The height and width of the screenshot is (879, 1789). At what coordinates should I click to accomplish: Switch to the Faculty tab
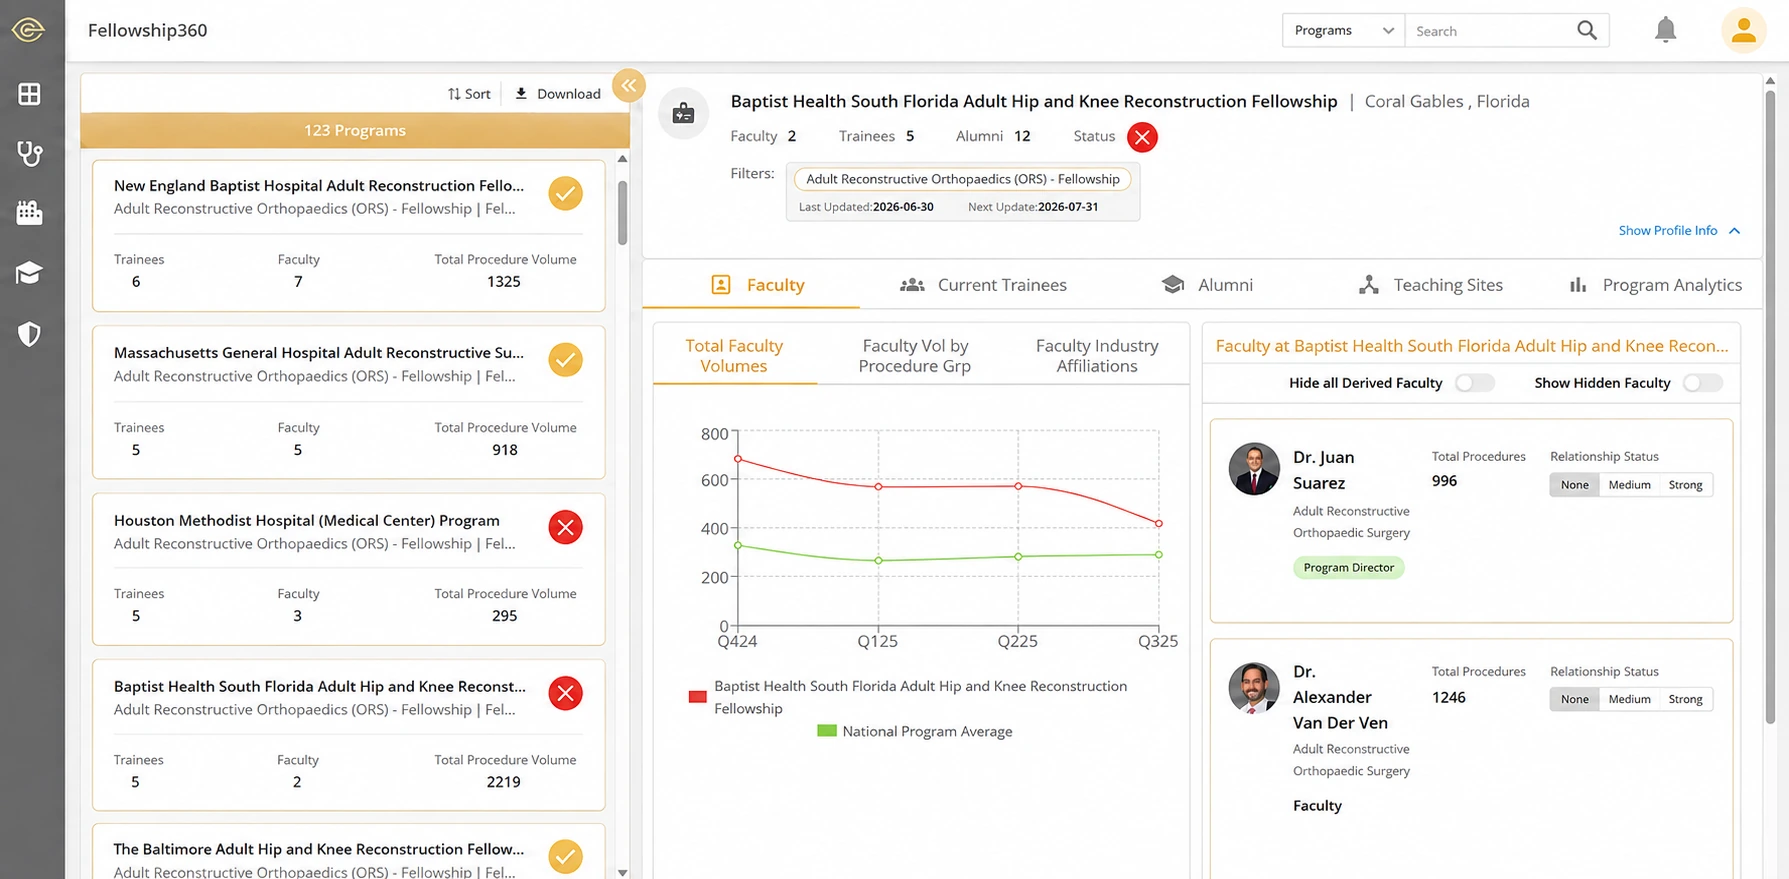coord(751,285)
